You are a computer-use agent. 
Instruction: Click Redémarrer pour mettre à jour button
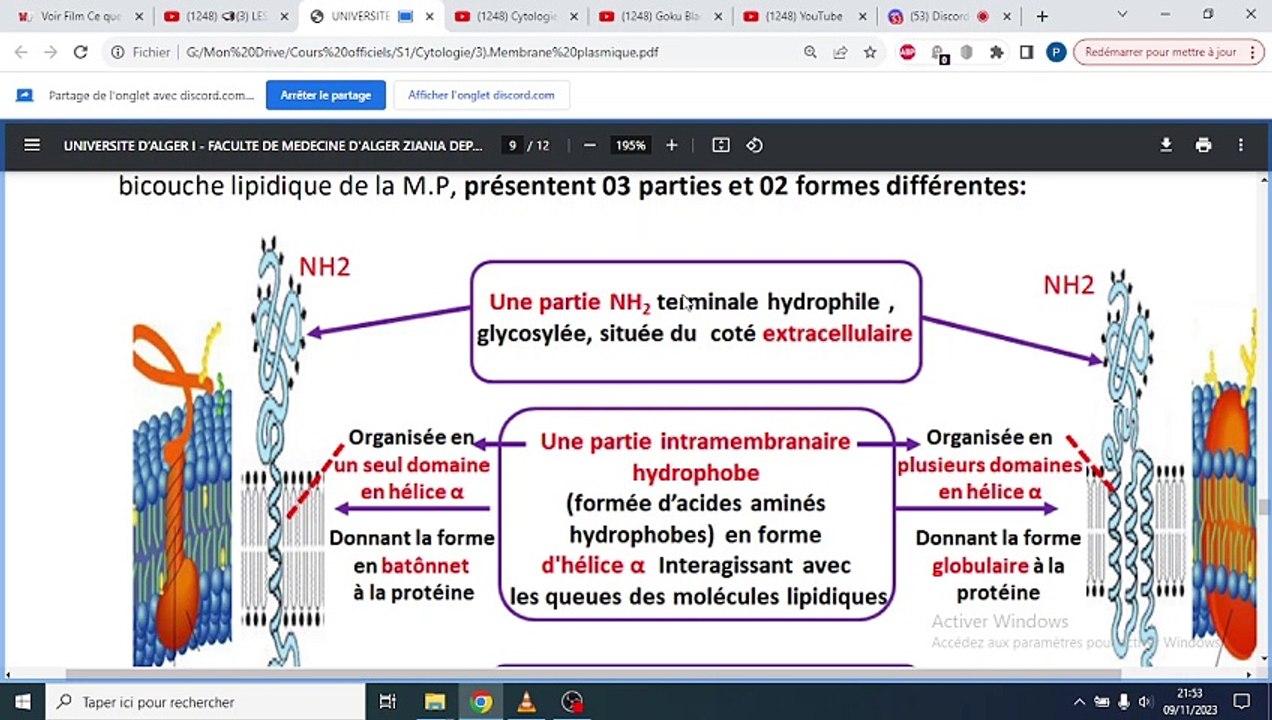[1160, 52]
